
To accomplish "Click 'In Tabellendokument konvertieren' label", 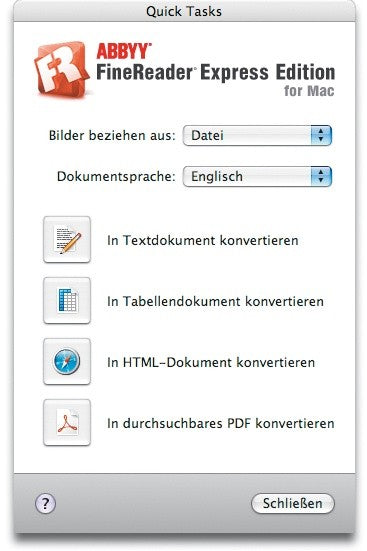I will pyautogui.click(x=215, y=301).
